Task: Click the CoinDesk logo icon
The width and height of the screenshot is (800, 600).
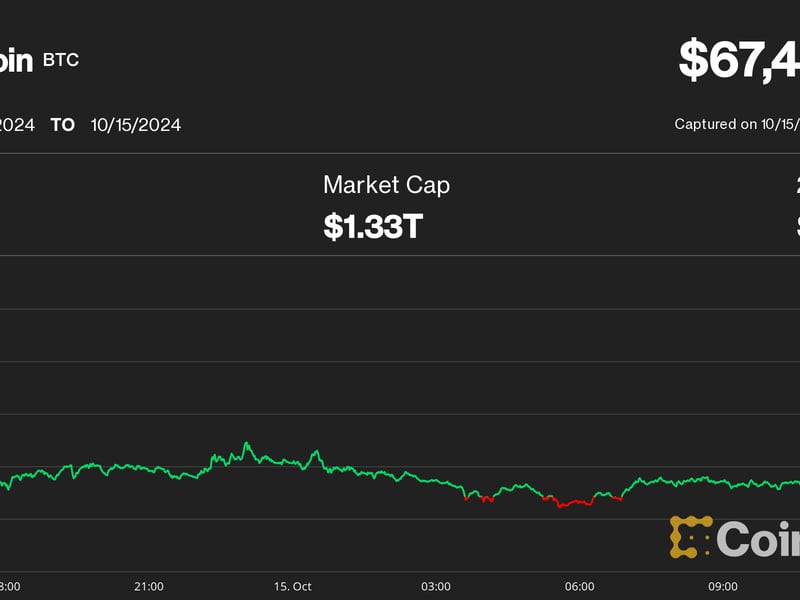Action: [x=690, y=537]
